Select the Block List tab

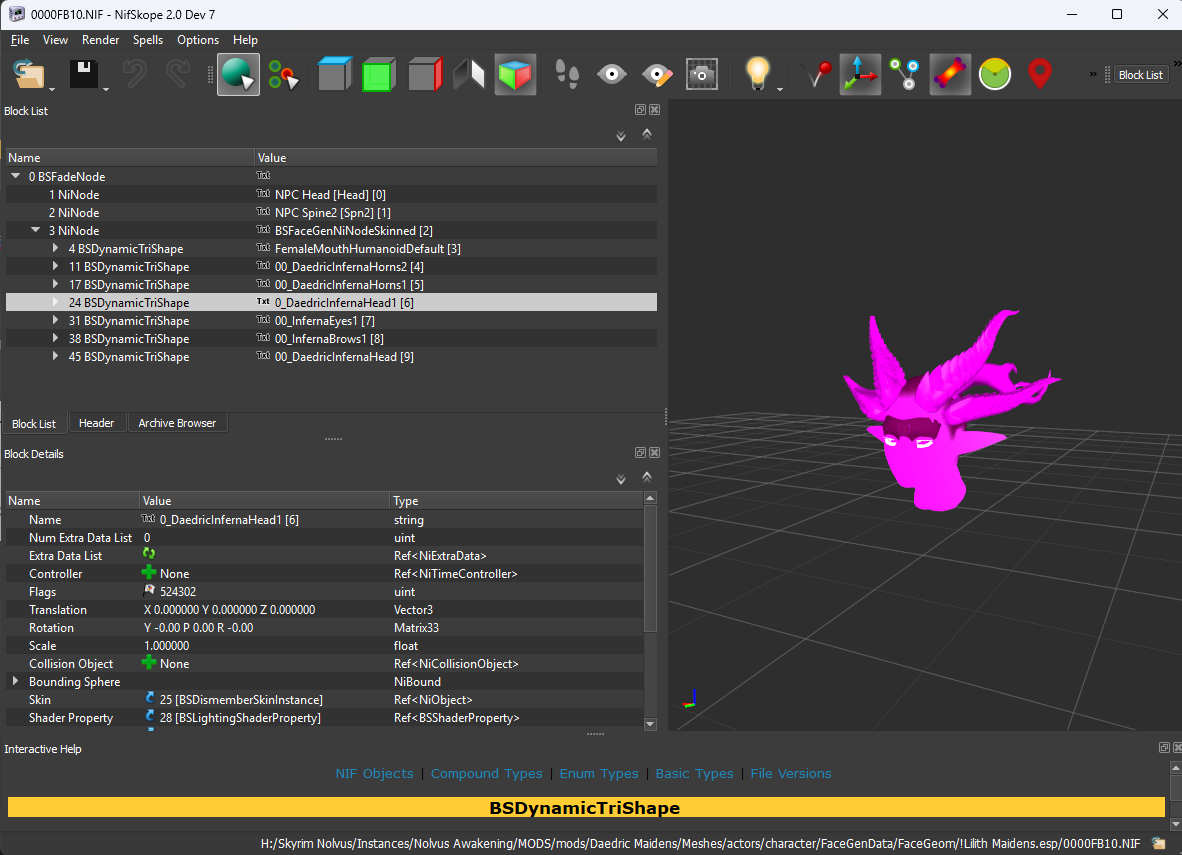click(34, 424)
